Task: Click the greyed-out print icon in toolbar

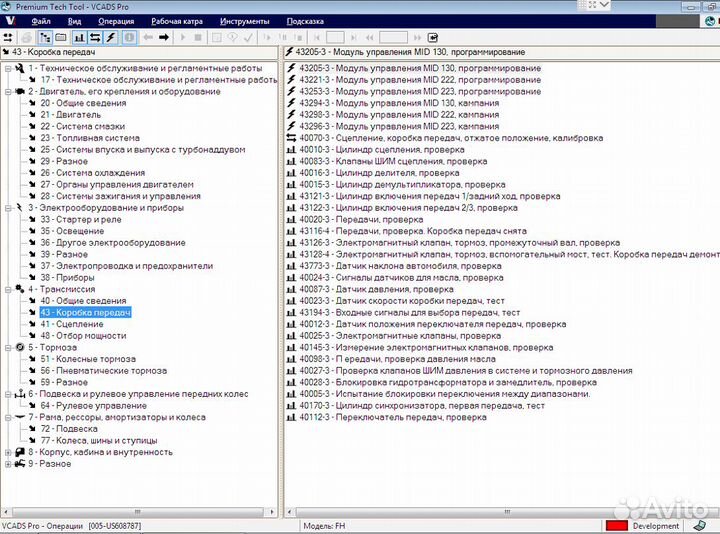Action: pos(27,38)
